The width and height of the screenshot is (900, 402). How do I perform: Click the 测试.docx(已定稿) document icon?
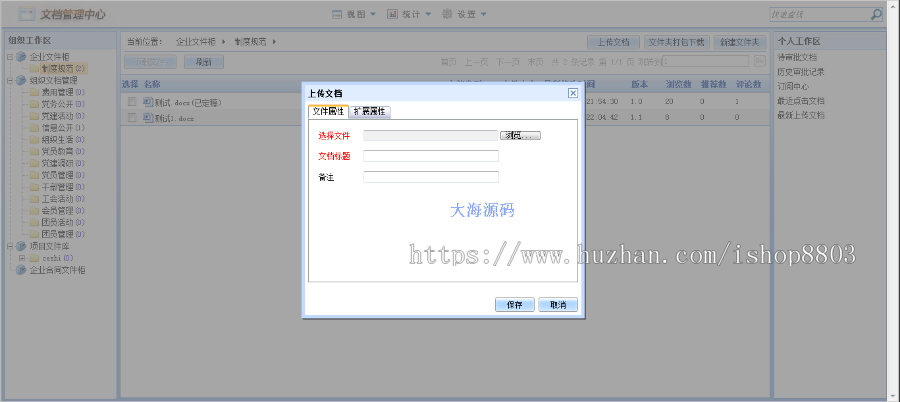click(148, 102)
